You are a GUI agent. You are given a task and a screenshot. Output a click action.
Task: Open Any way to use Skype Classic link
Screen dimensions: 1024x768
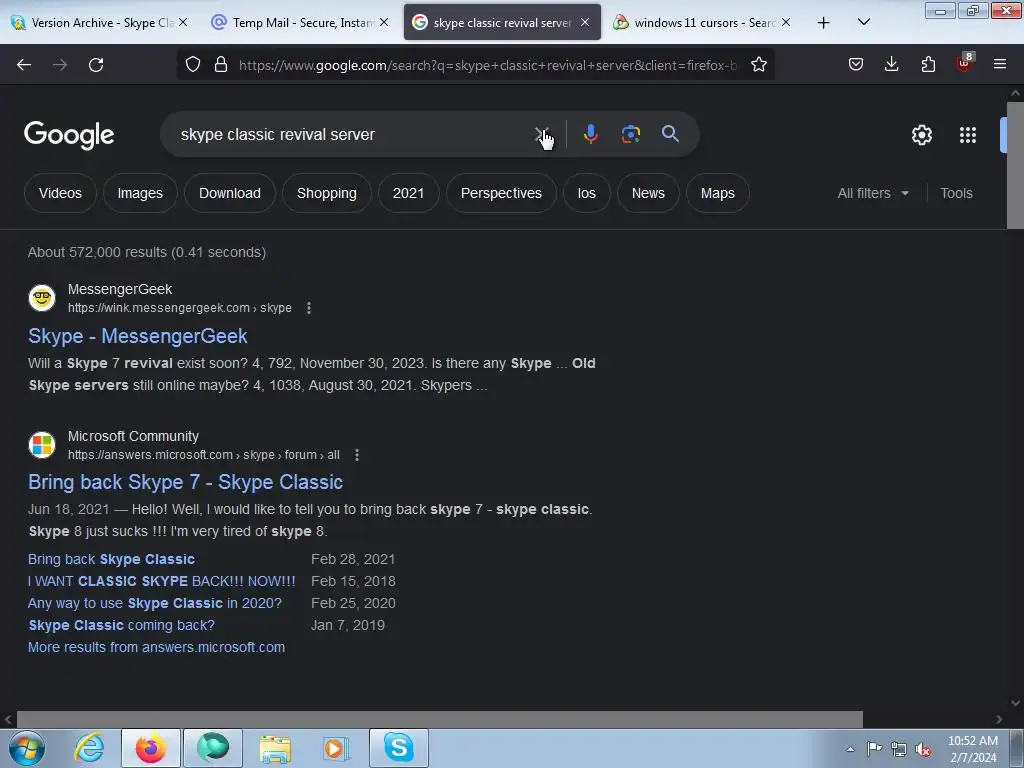(155, 603)
